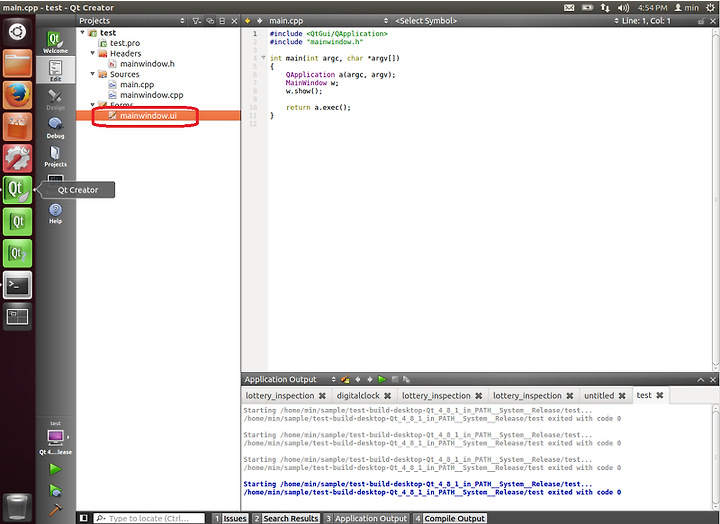Click Application Output vertical scrollbar
The width and height of the screenshot is (720, 524).
point(715,457)
